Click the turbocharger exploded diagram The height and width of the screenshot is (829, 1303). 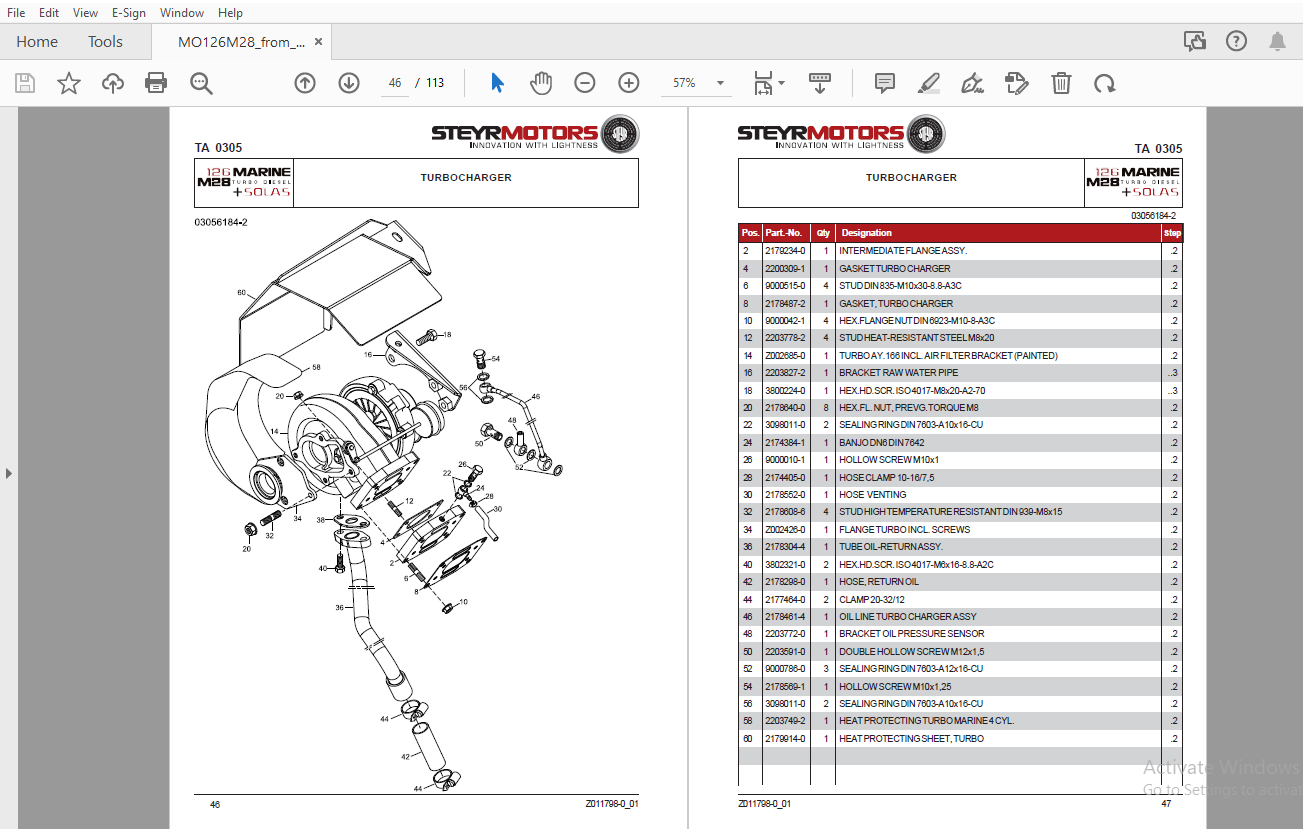point(385,505)
